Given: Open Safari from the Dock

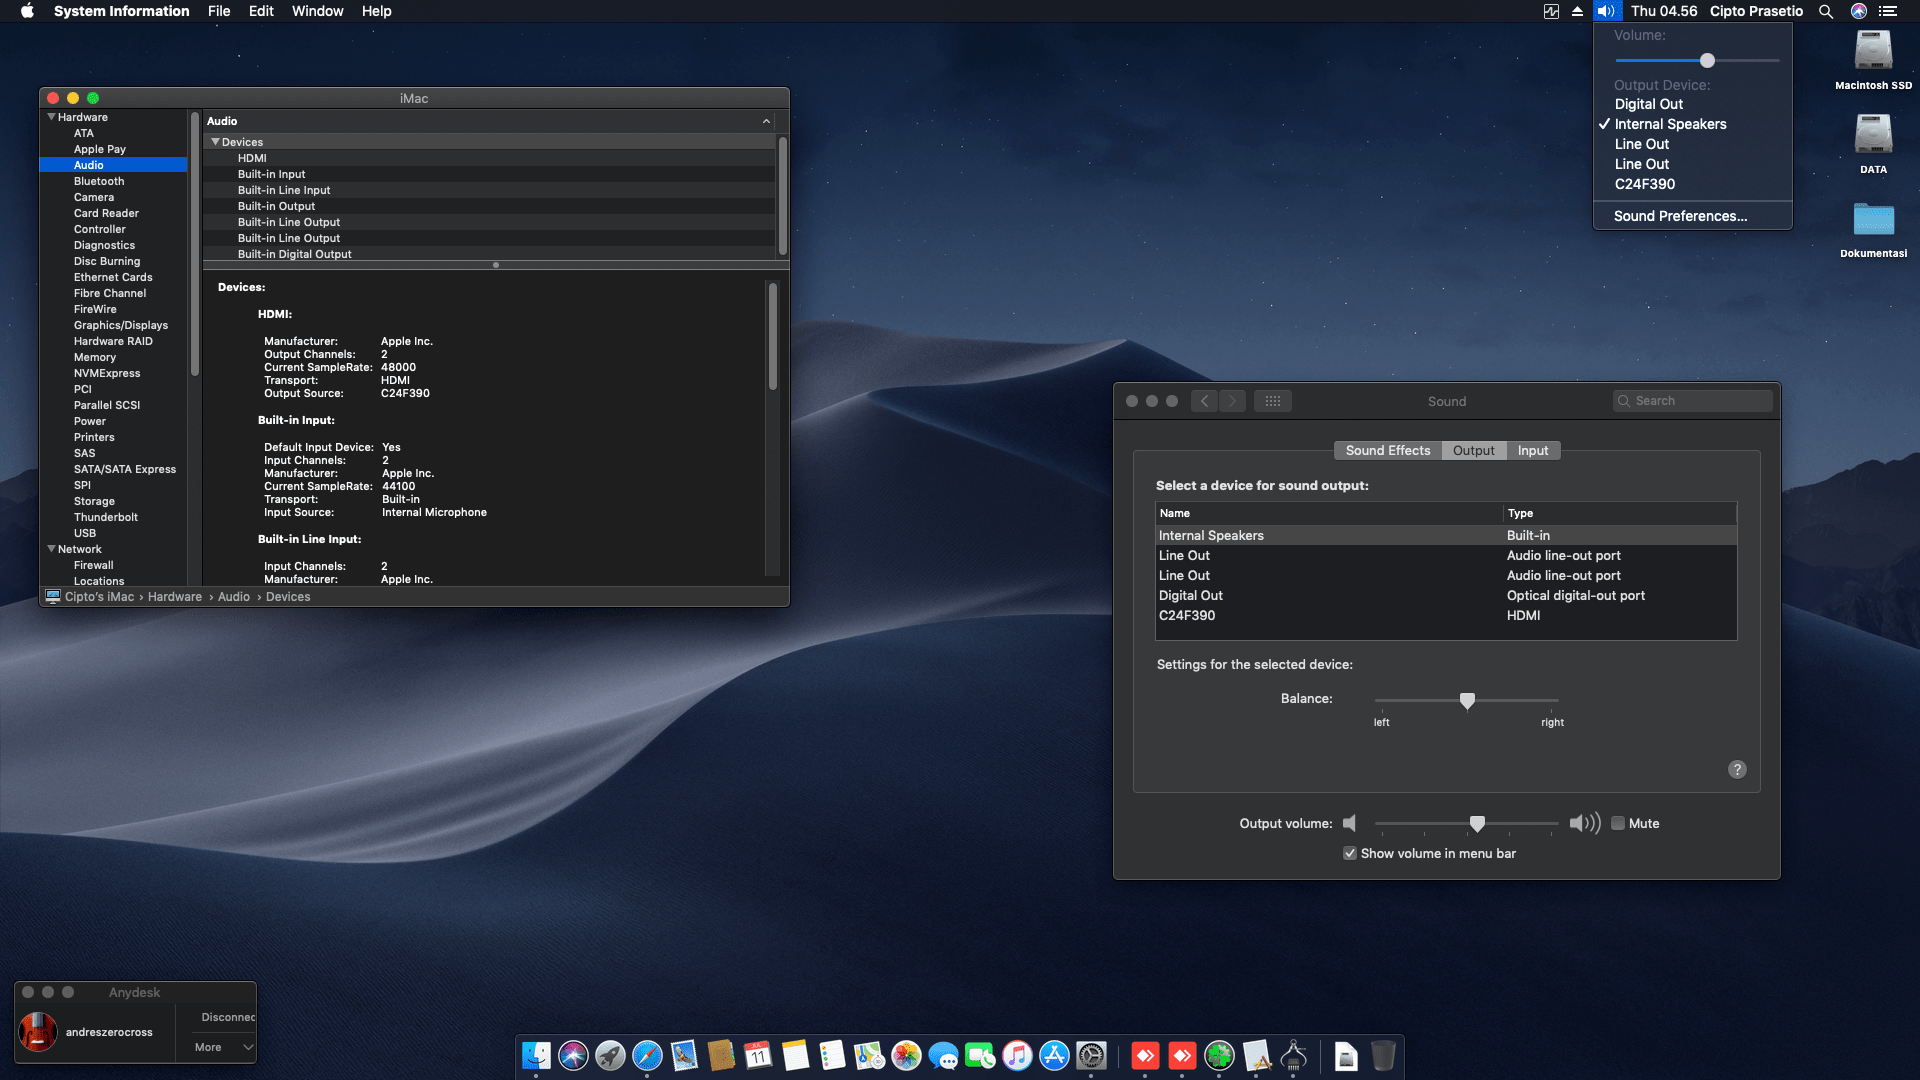Looking at the screenshot, I should 647,1055.
